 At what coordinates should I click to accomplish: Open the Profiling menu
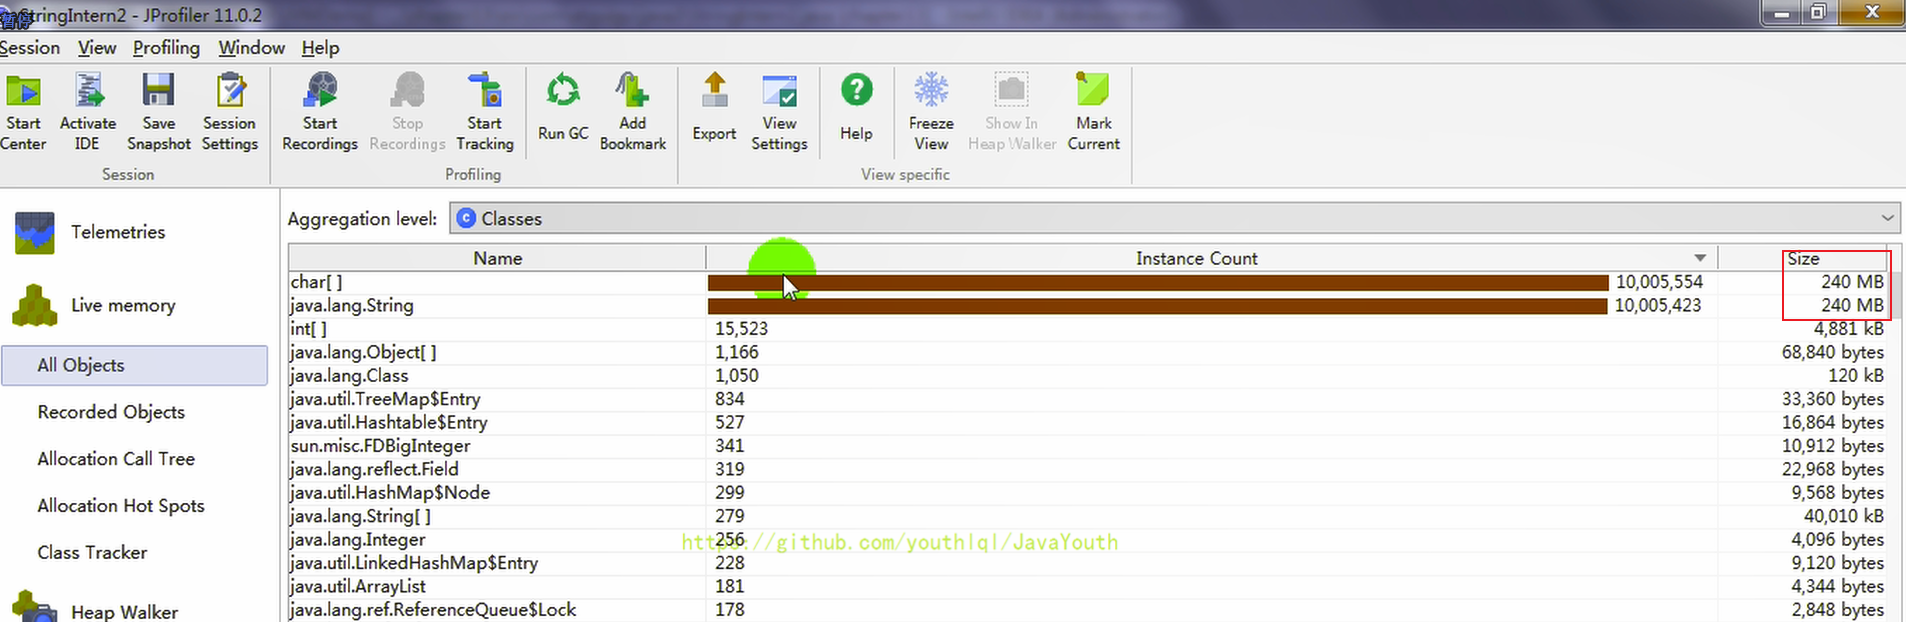pos(166,48)
